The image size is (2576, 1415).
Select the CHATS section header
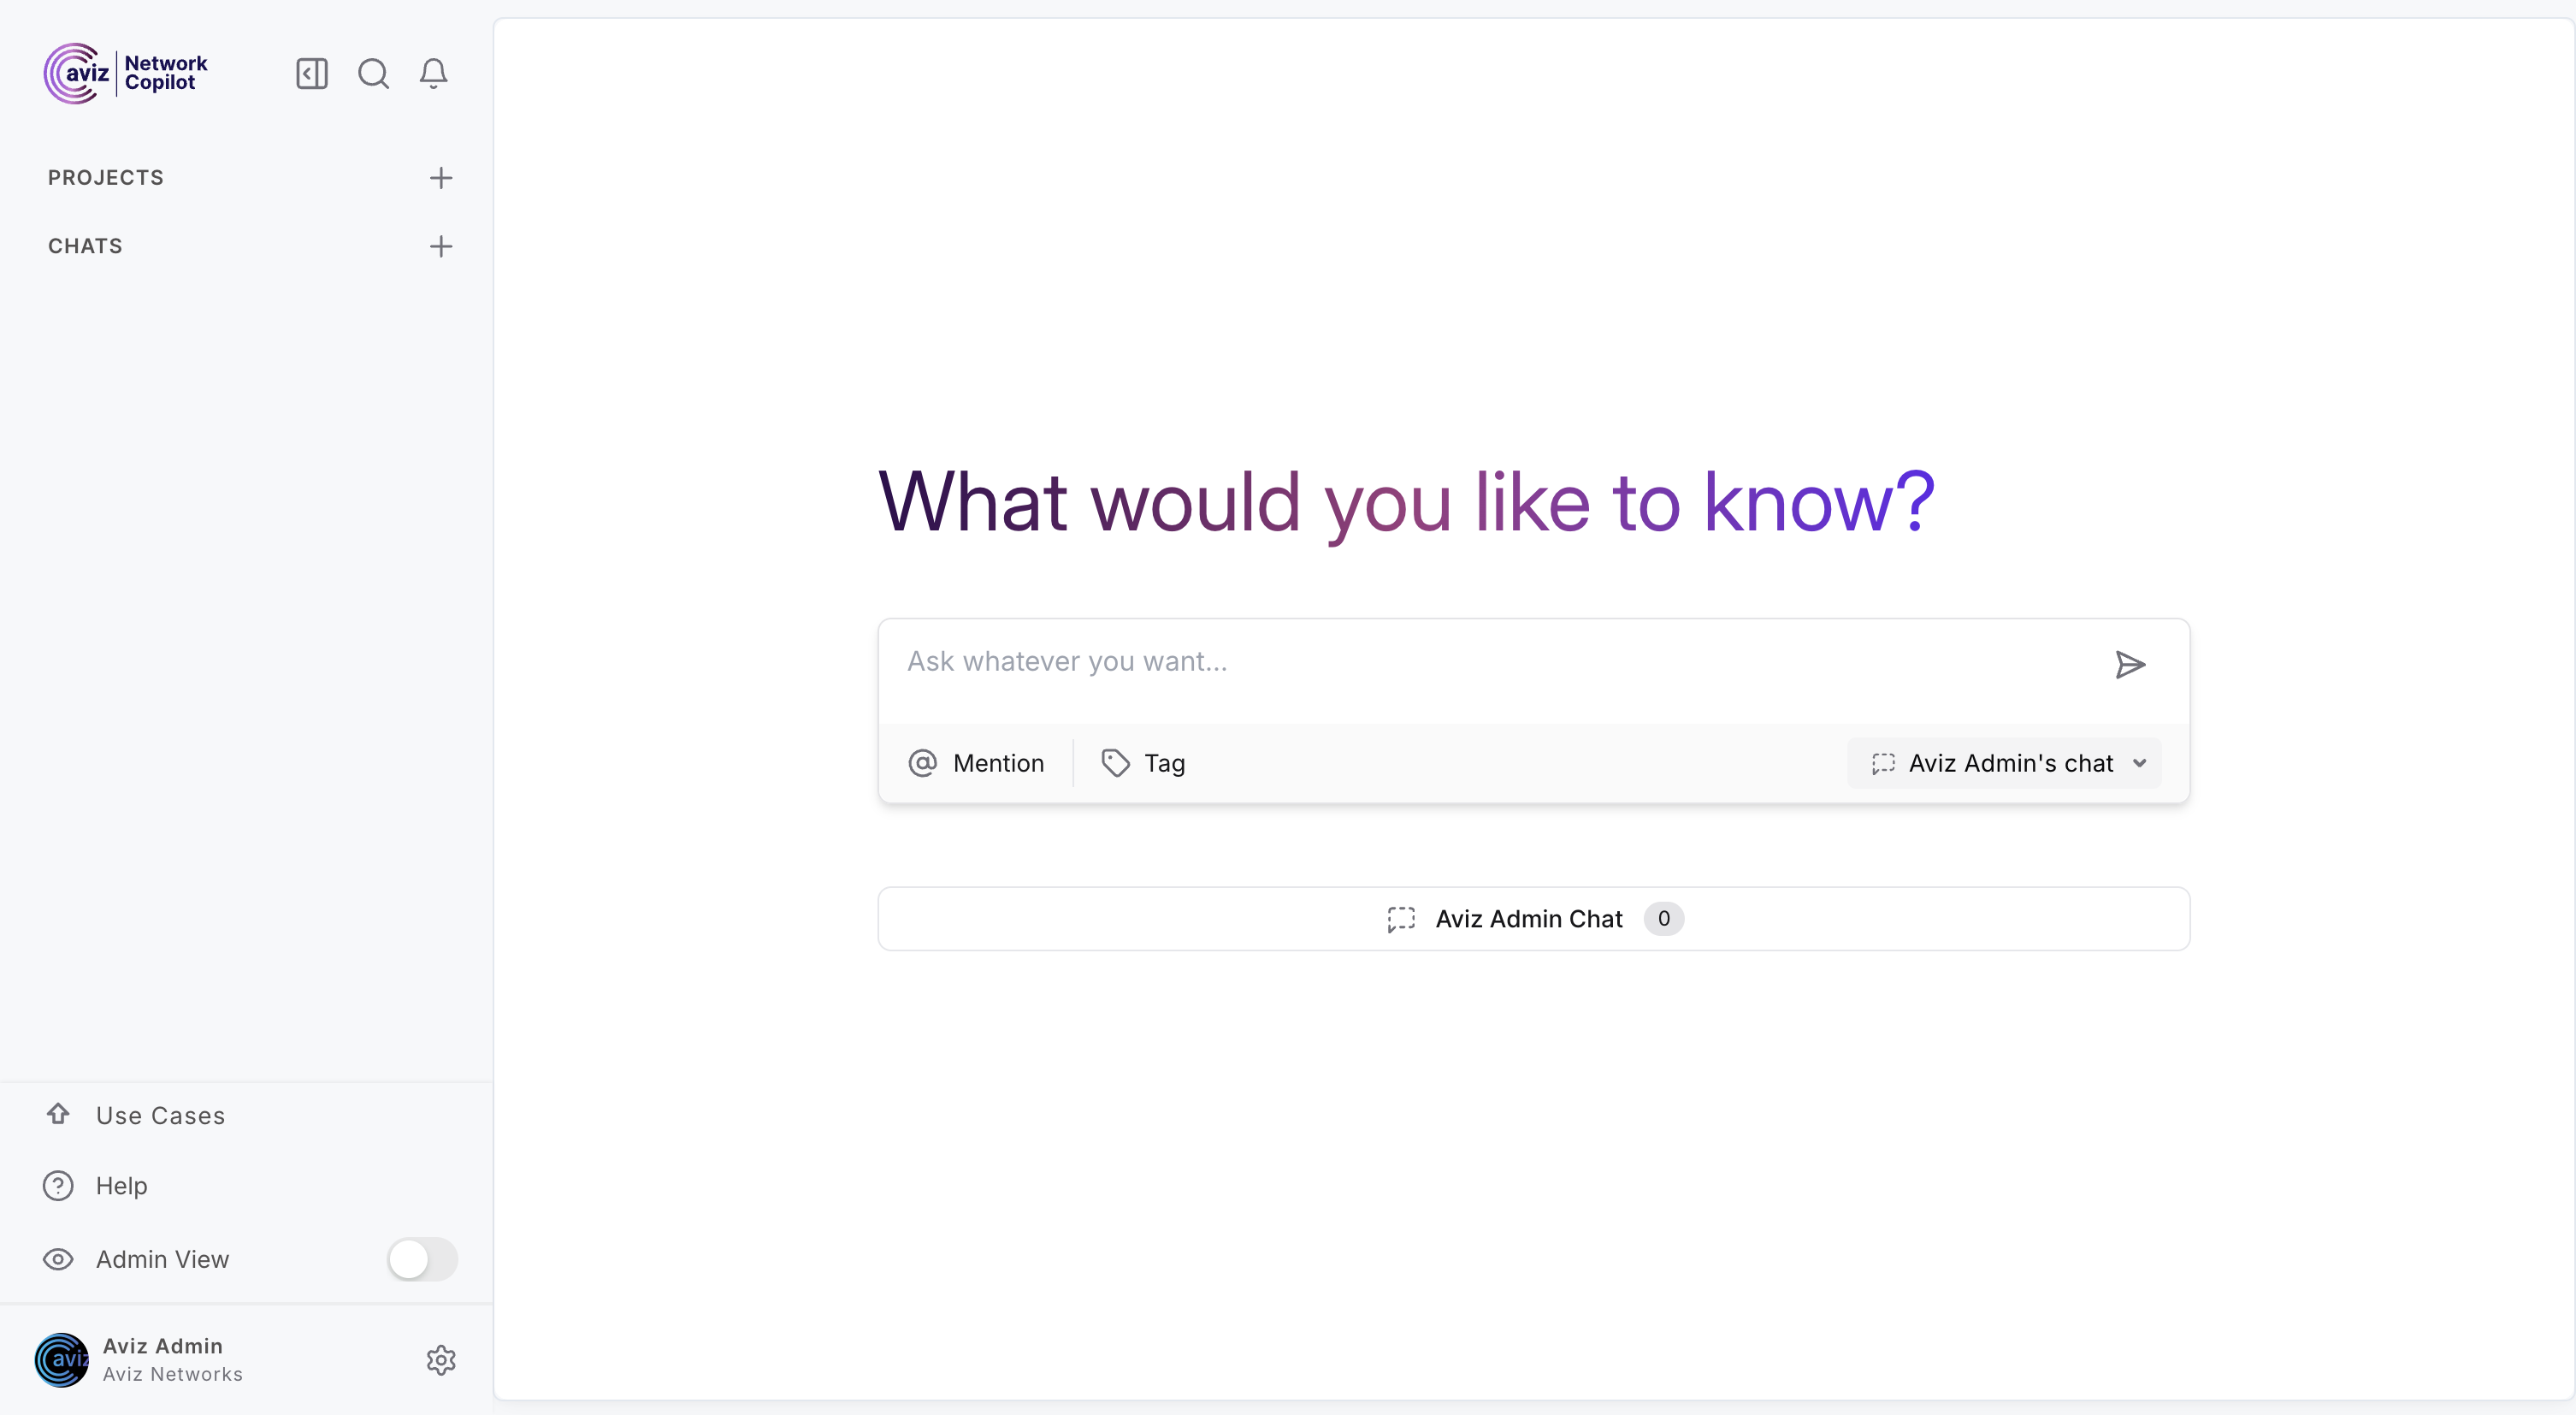[85, 246]
